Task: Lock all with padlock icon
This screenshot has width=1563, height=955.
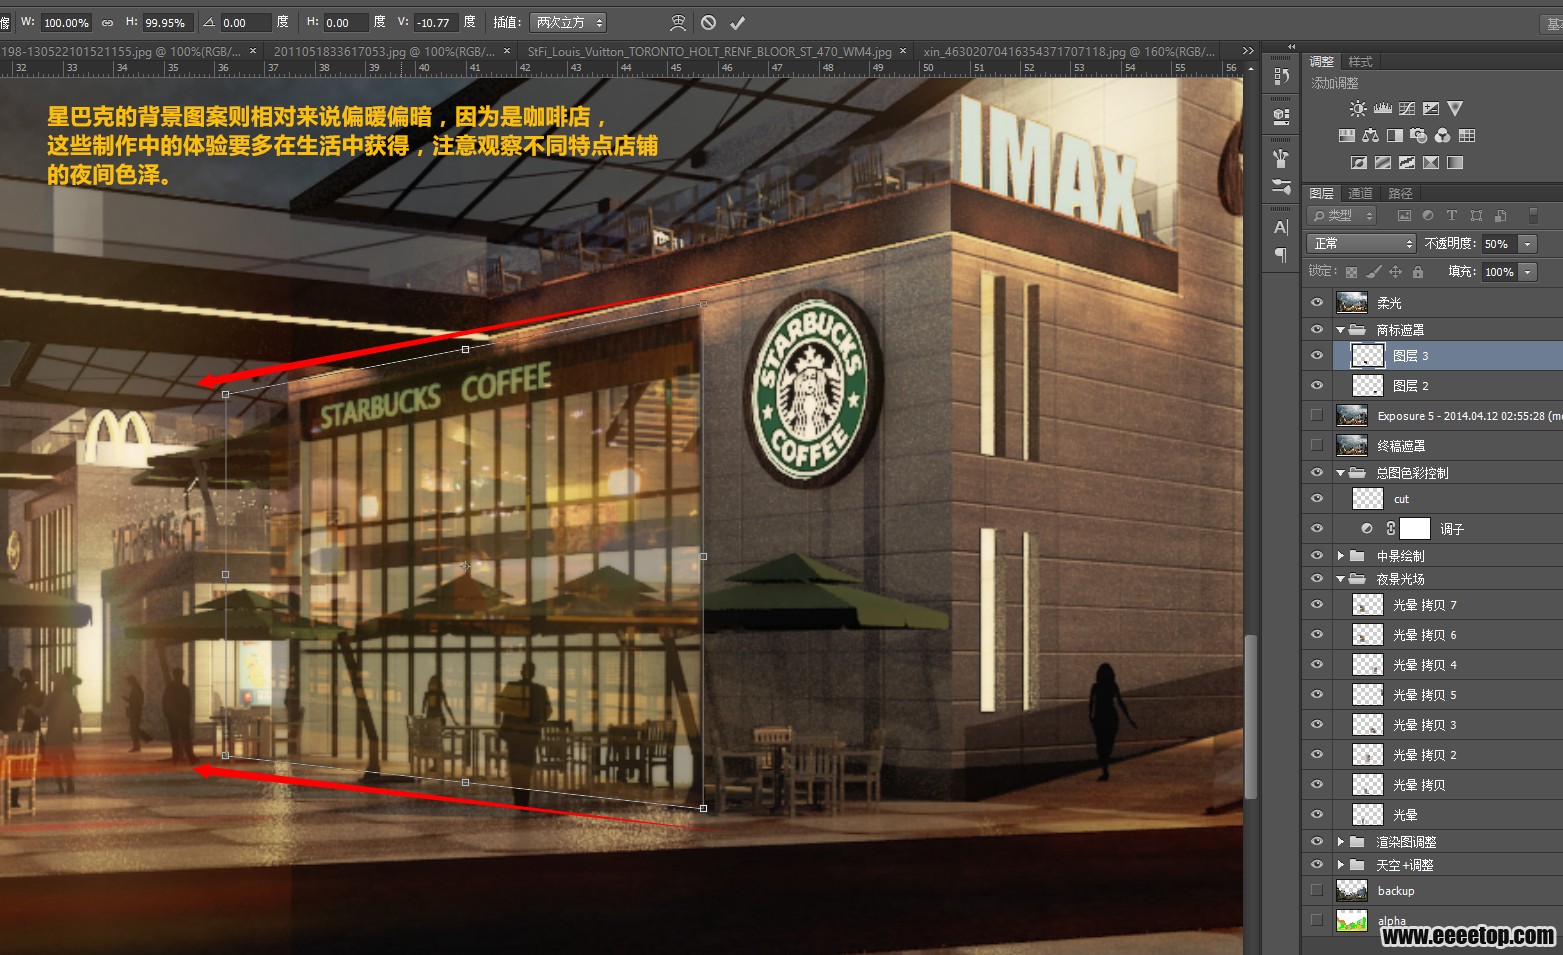Action: [x=1418, y=272]
